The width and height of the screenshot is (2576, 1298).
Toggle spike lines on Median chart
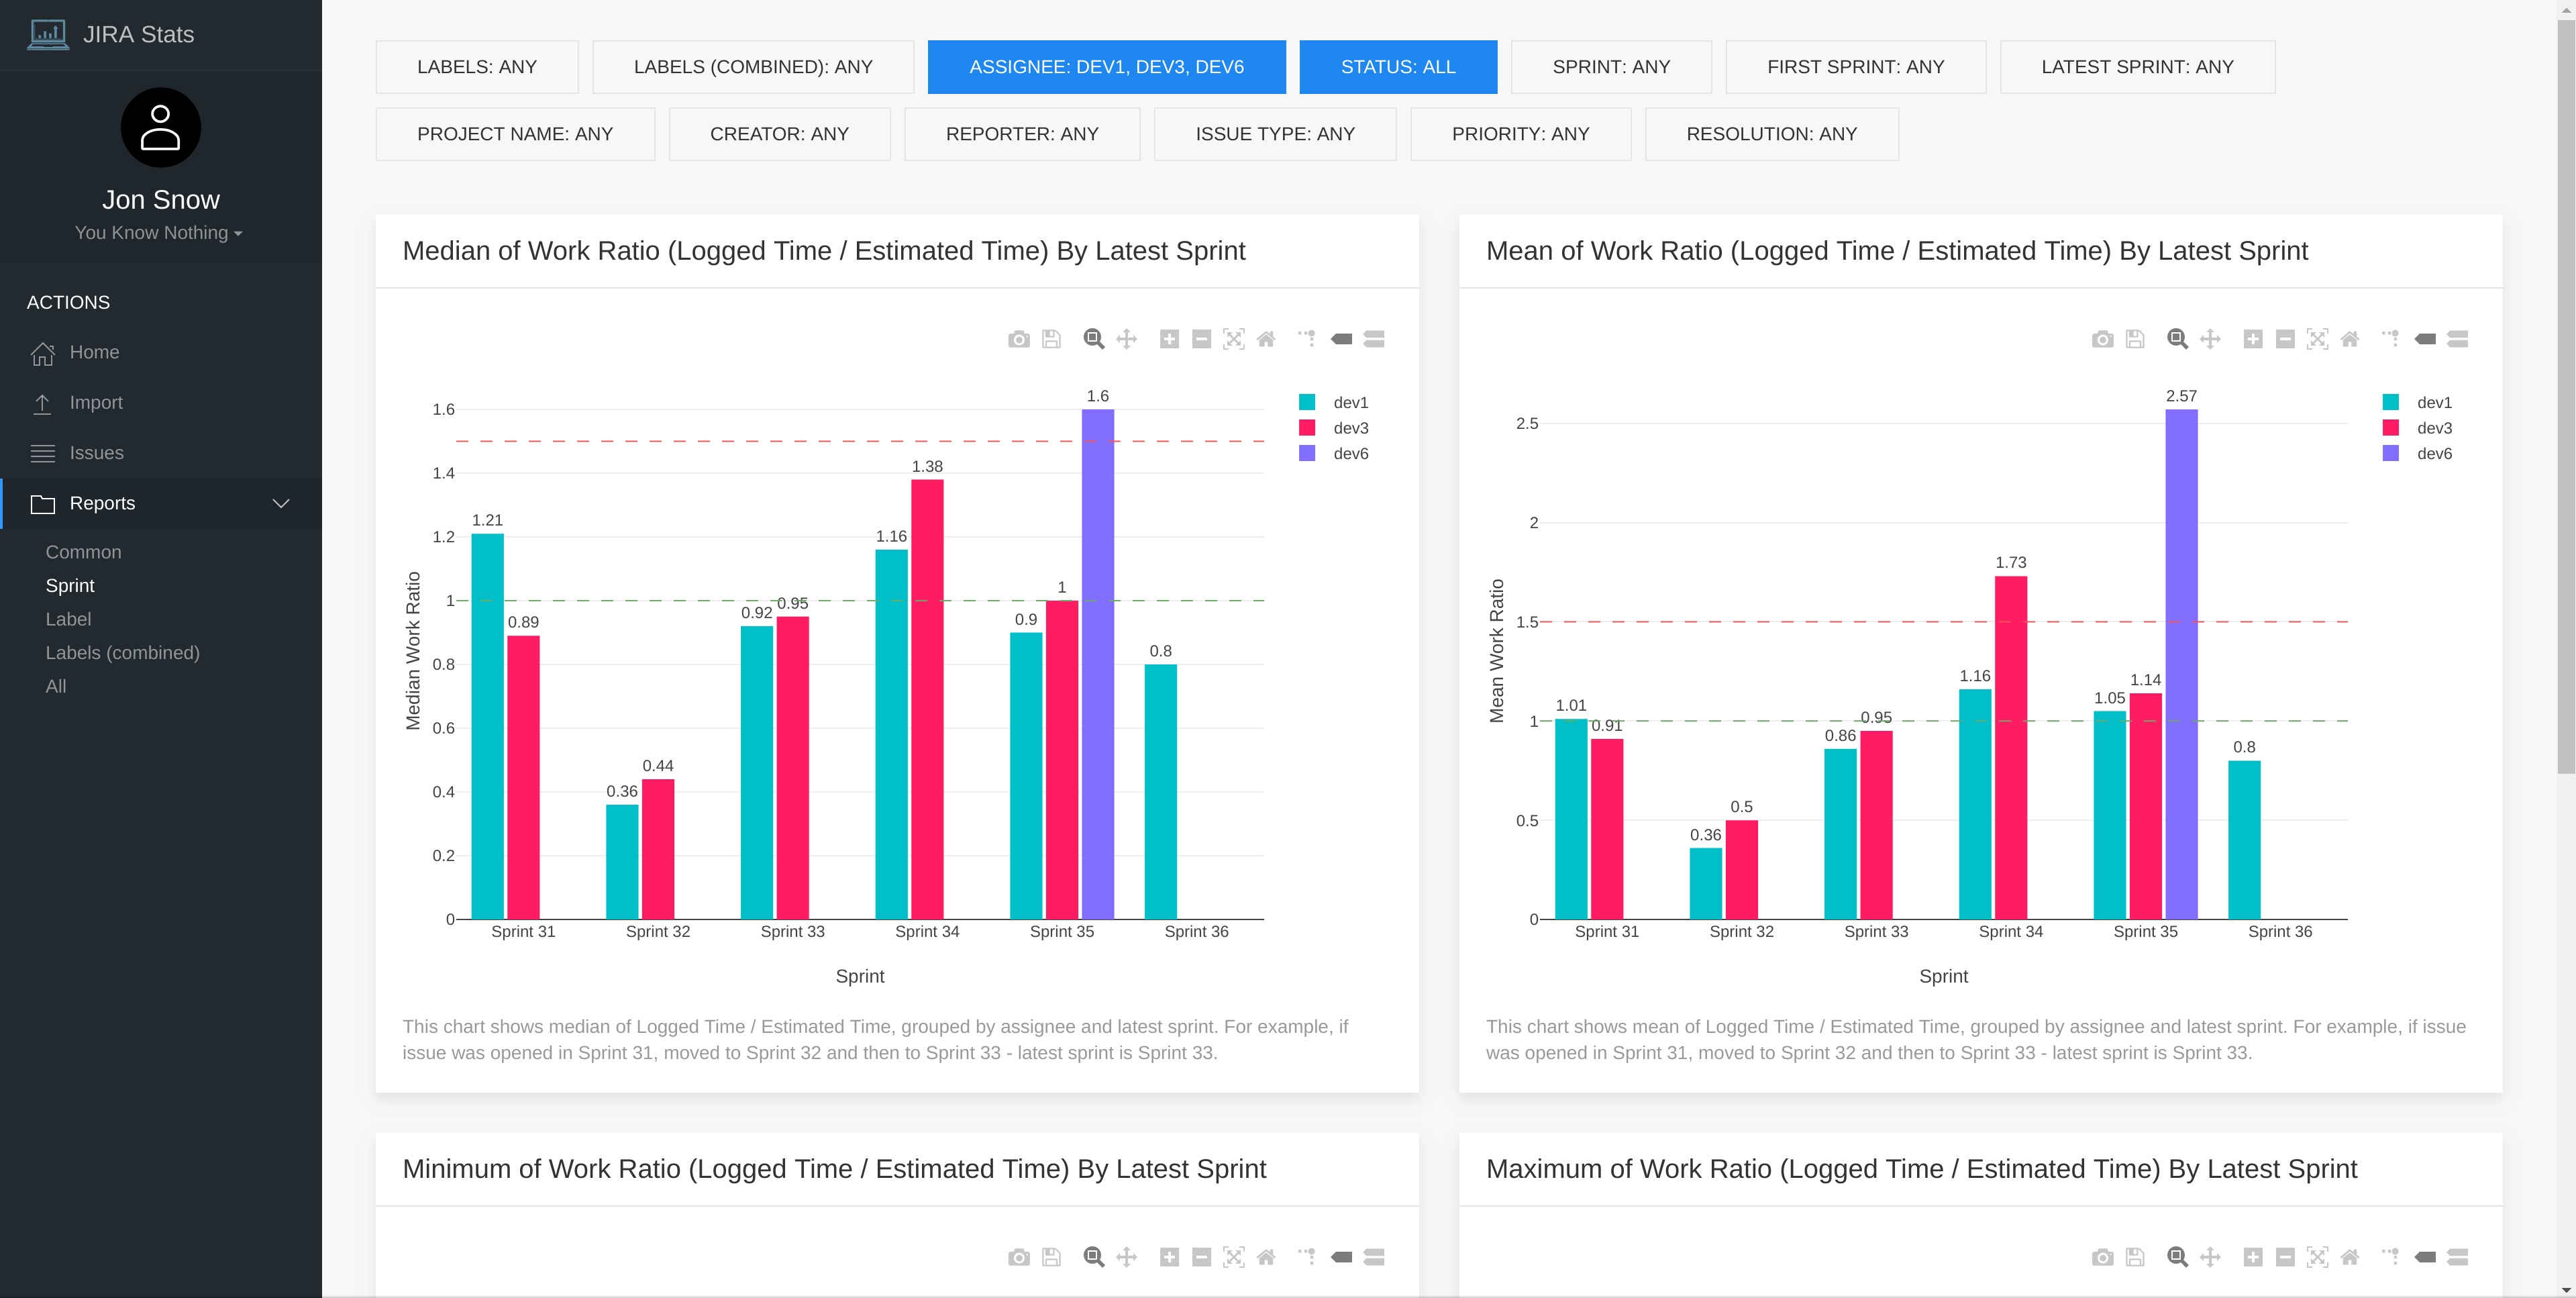(1307, 338)
